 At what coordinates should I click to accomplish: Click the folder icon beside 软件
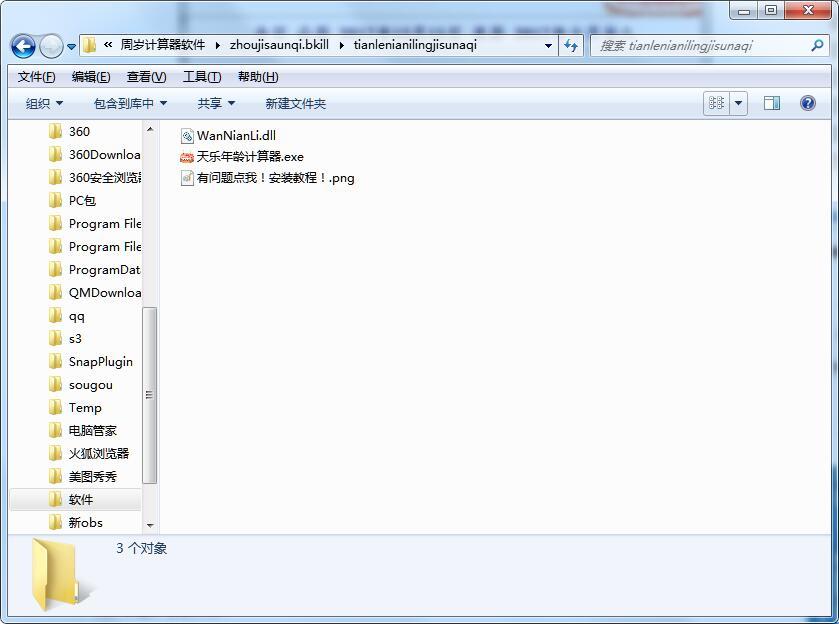coord(55,500)
